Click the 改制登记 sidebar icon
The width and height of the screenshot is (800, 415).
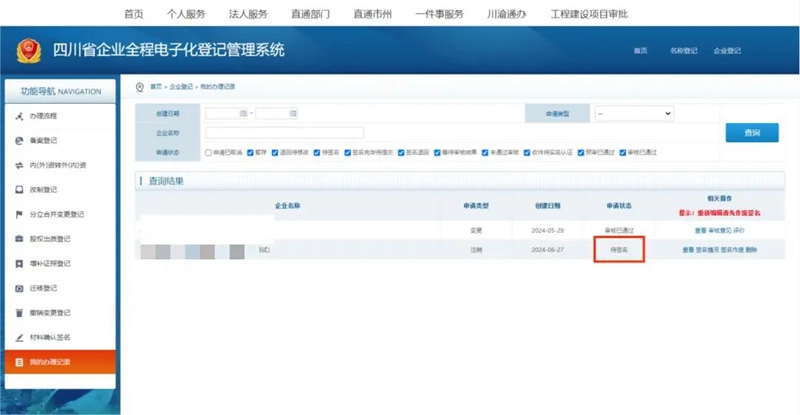click(x=19, y=190)
